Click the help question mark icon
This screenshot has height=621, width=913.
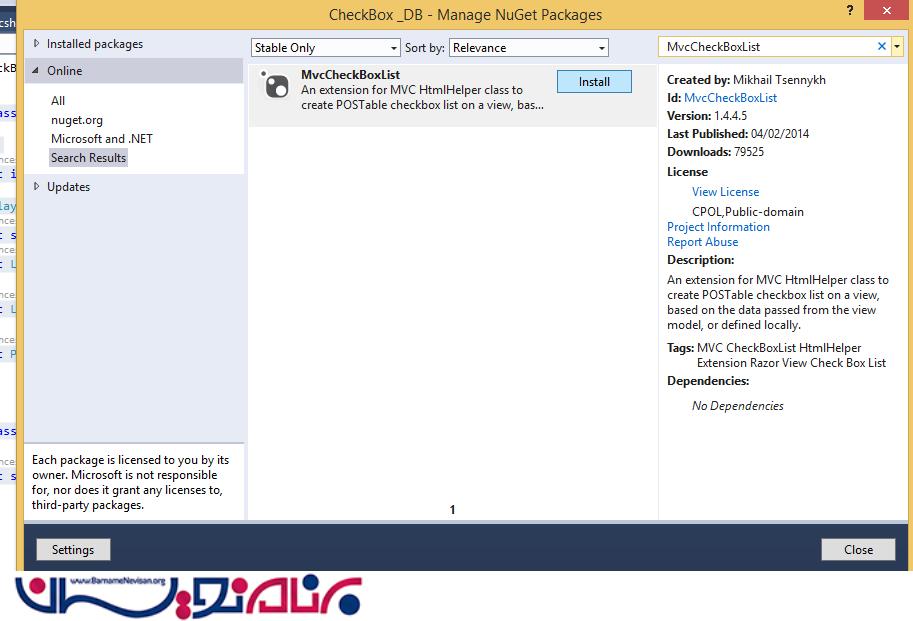851,9
